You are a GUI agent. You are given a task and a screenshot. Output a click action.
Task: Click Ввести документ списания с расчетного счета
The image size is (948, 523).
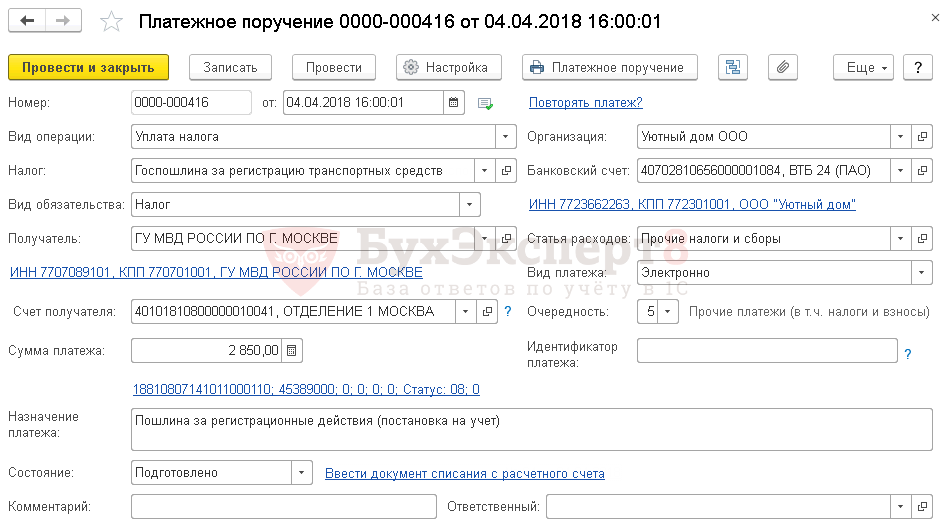pos(465,473)
